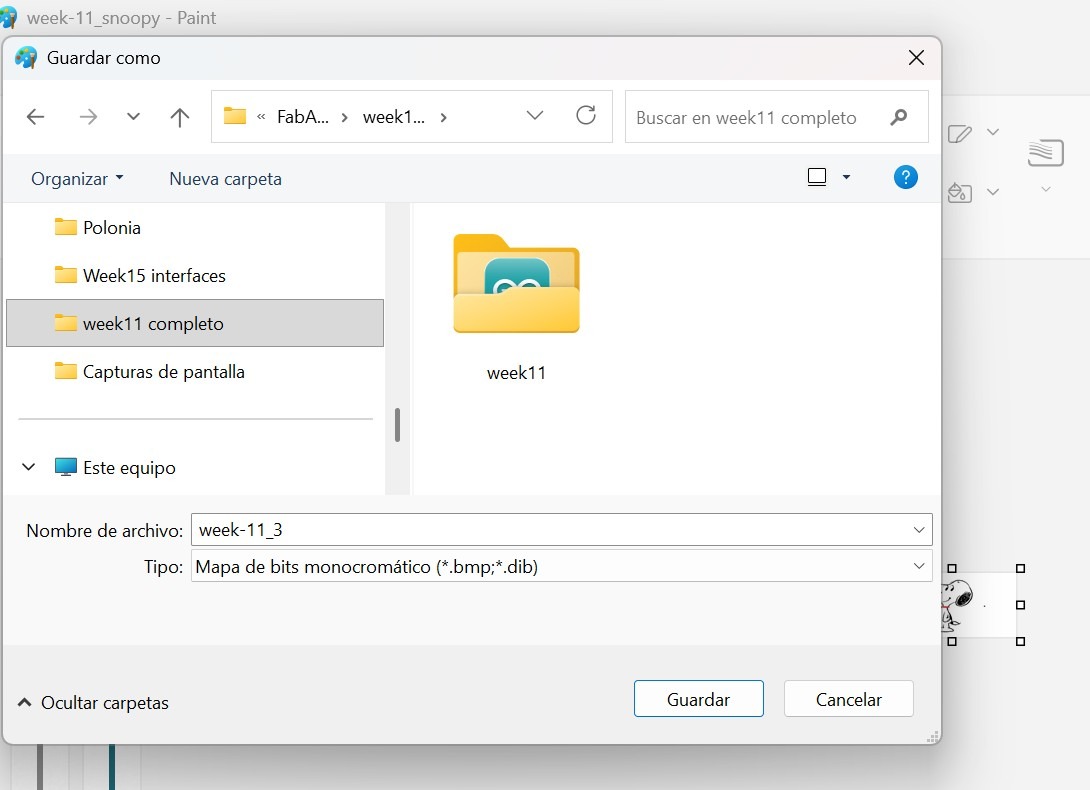Click the search magnifier icon
This screenshot has width=1090, height=790.
899,117
